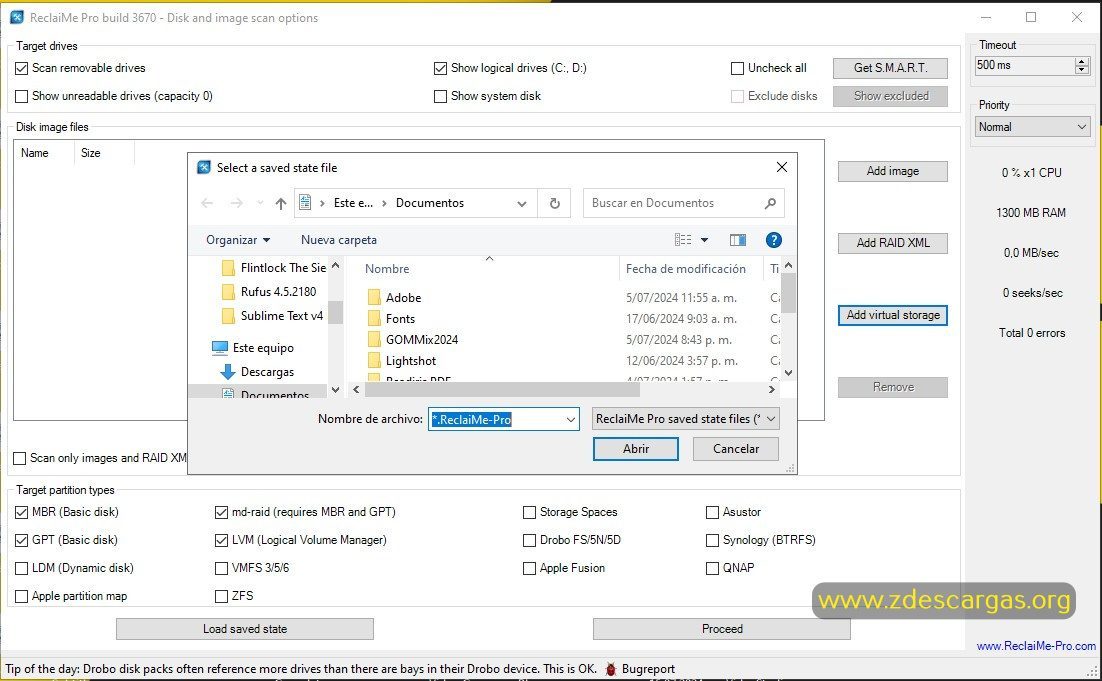This screenshot has width=1102, height=681.
Task: Click the Descargas download arrow icon
Action: (x=228, y=372)
